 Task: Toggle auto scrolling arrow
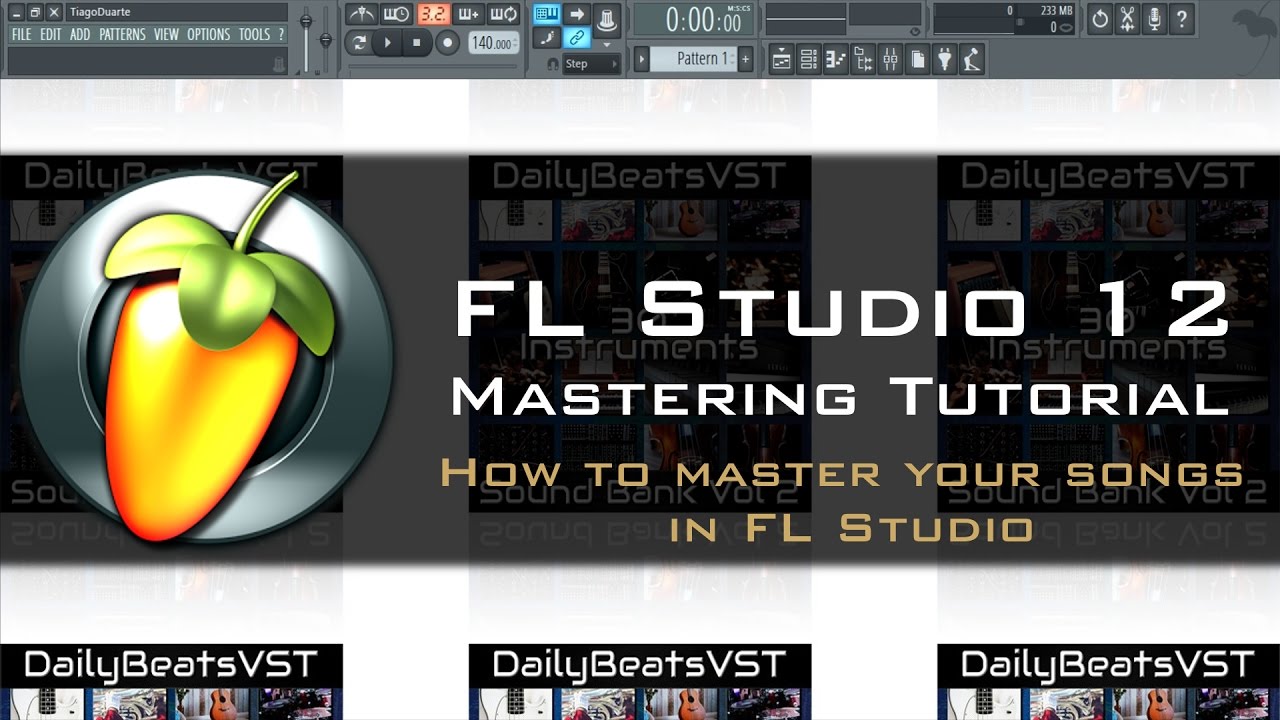[x=576, y=14]
